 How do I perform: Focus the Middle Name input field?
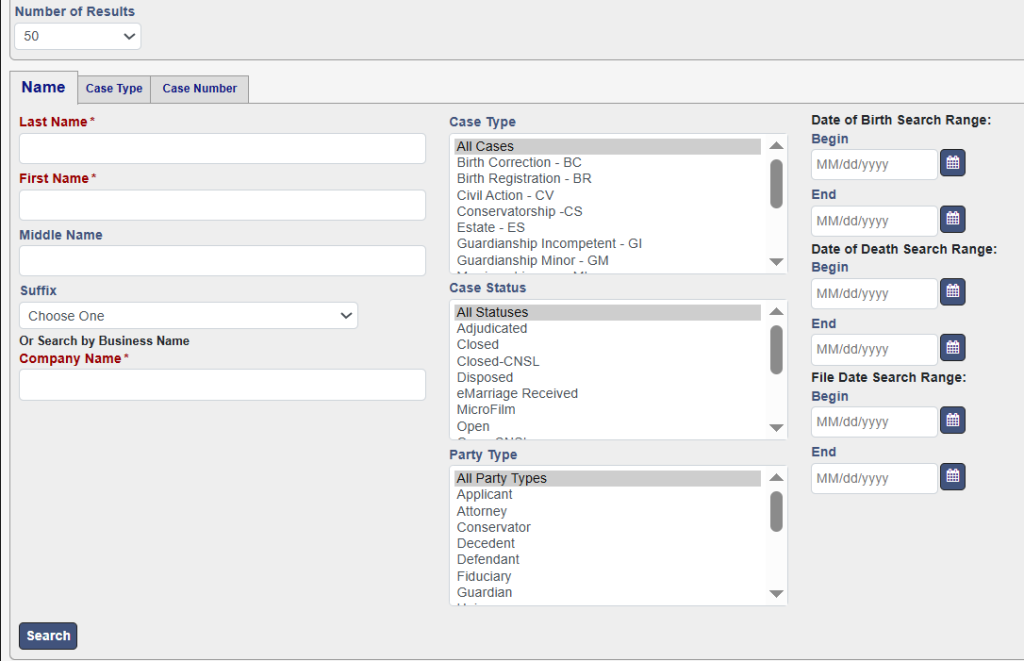point(223,261)
